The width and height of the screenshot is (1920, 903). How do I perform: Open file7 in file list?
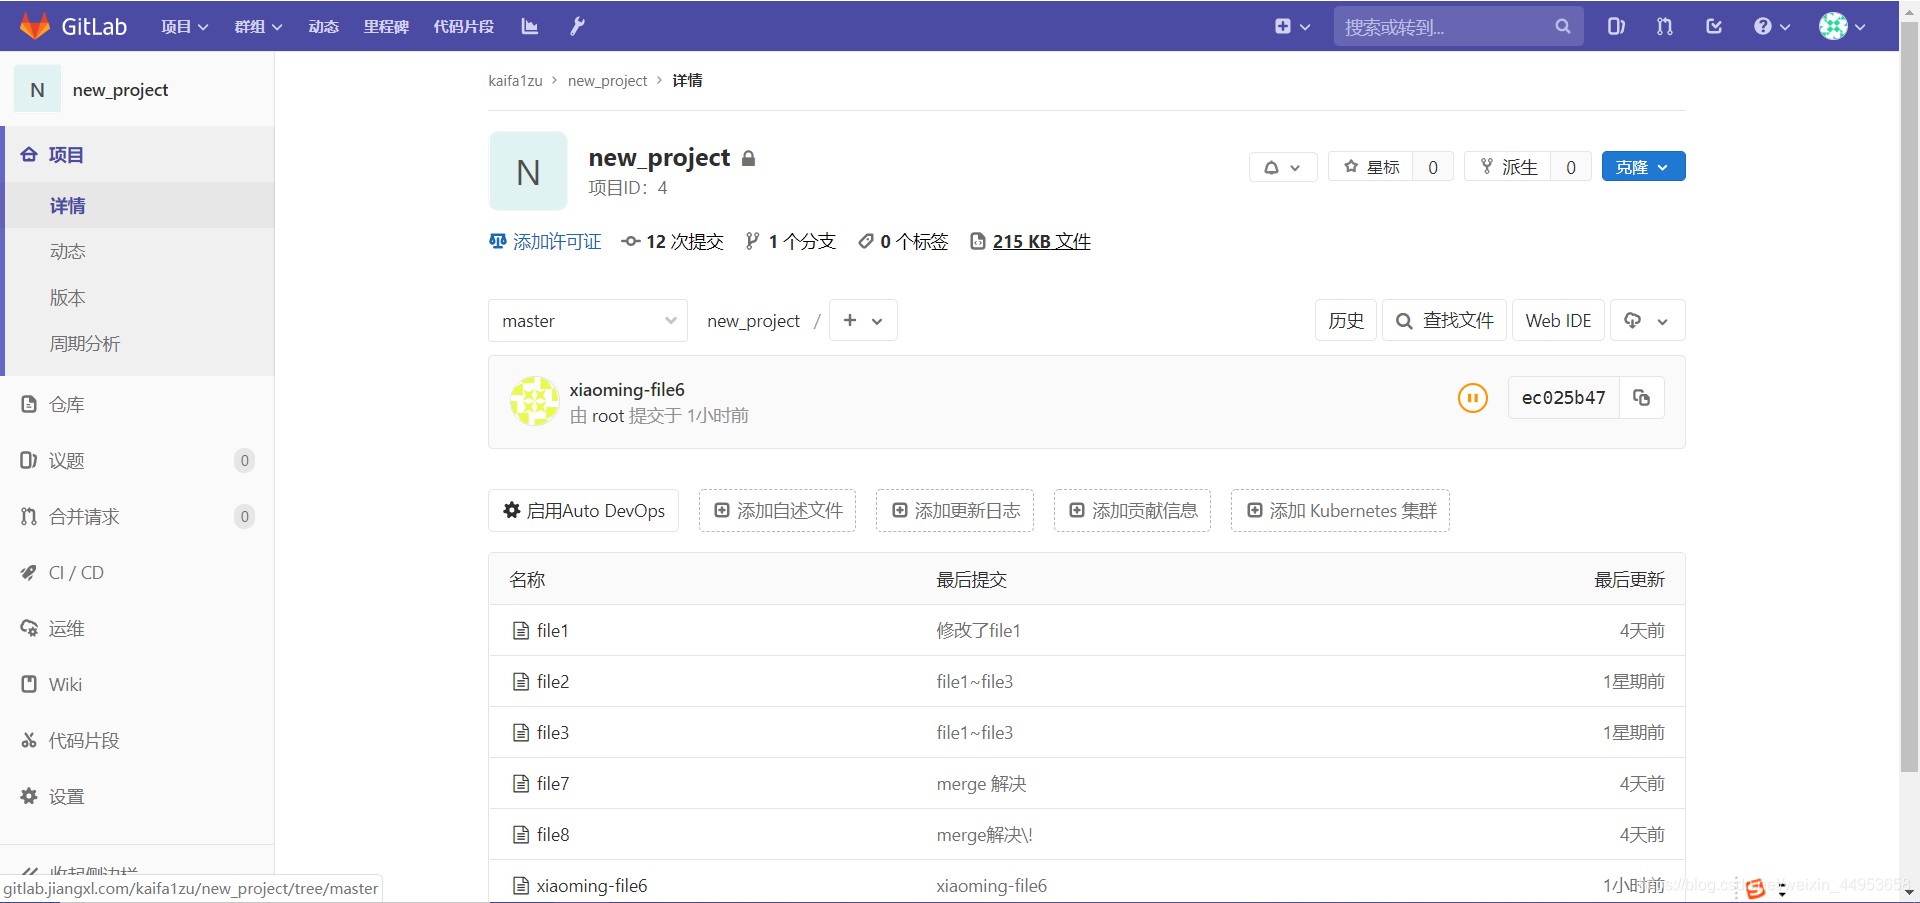tap(553, 784)
